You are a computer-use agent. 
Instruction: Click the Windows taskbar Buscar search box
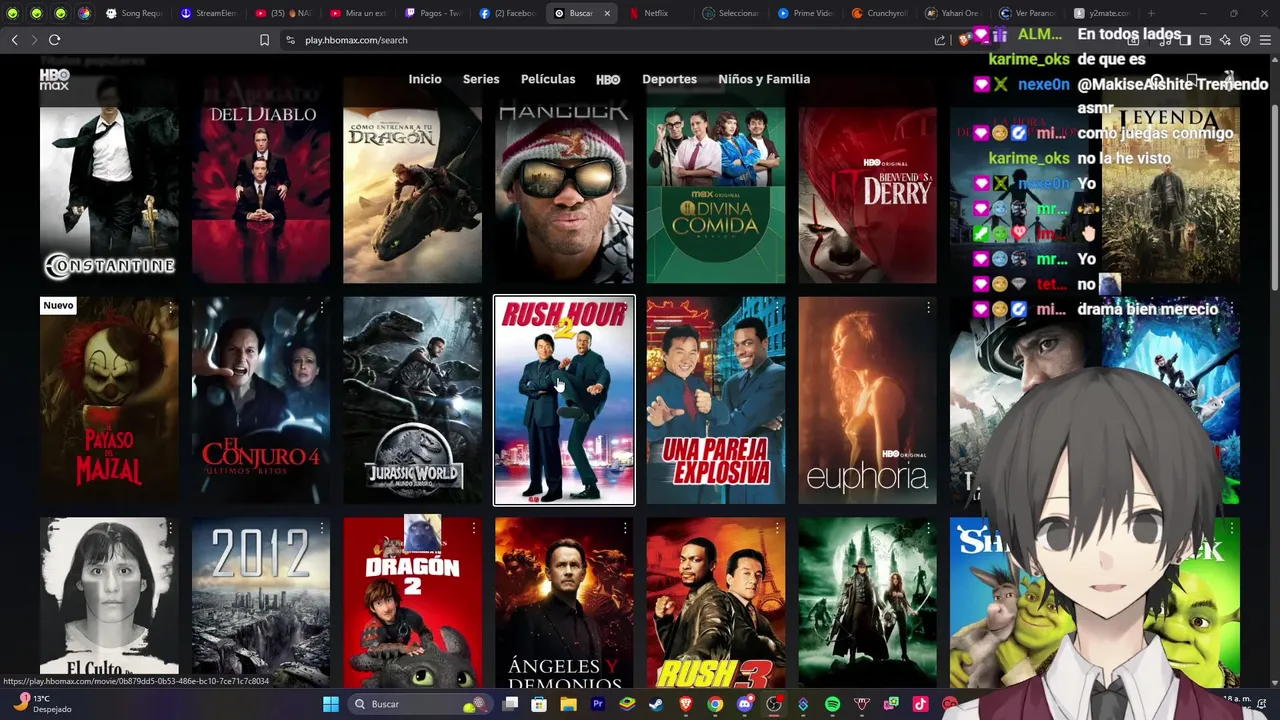click(420, 704)
